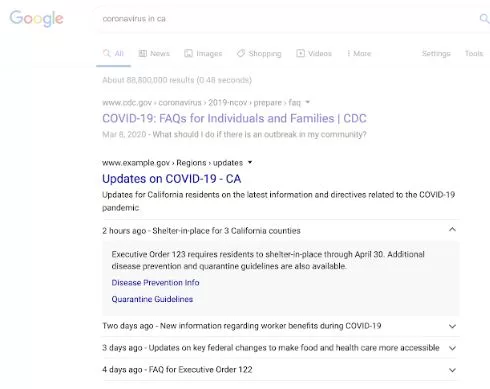Open Quarantine Guidelines link
Viewport: 490px width, 389px height.
click(152, 299)
